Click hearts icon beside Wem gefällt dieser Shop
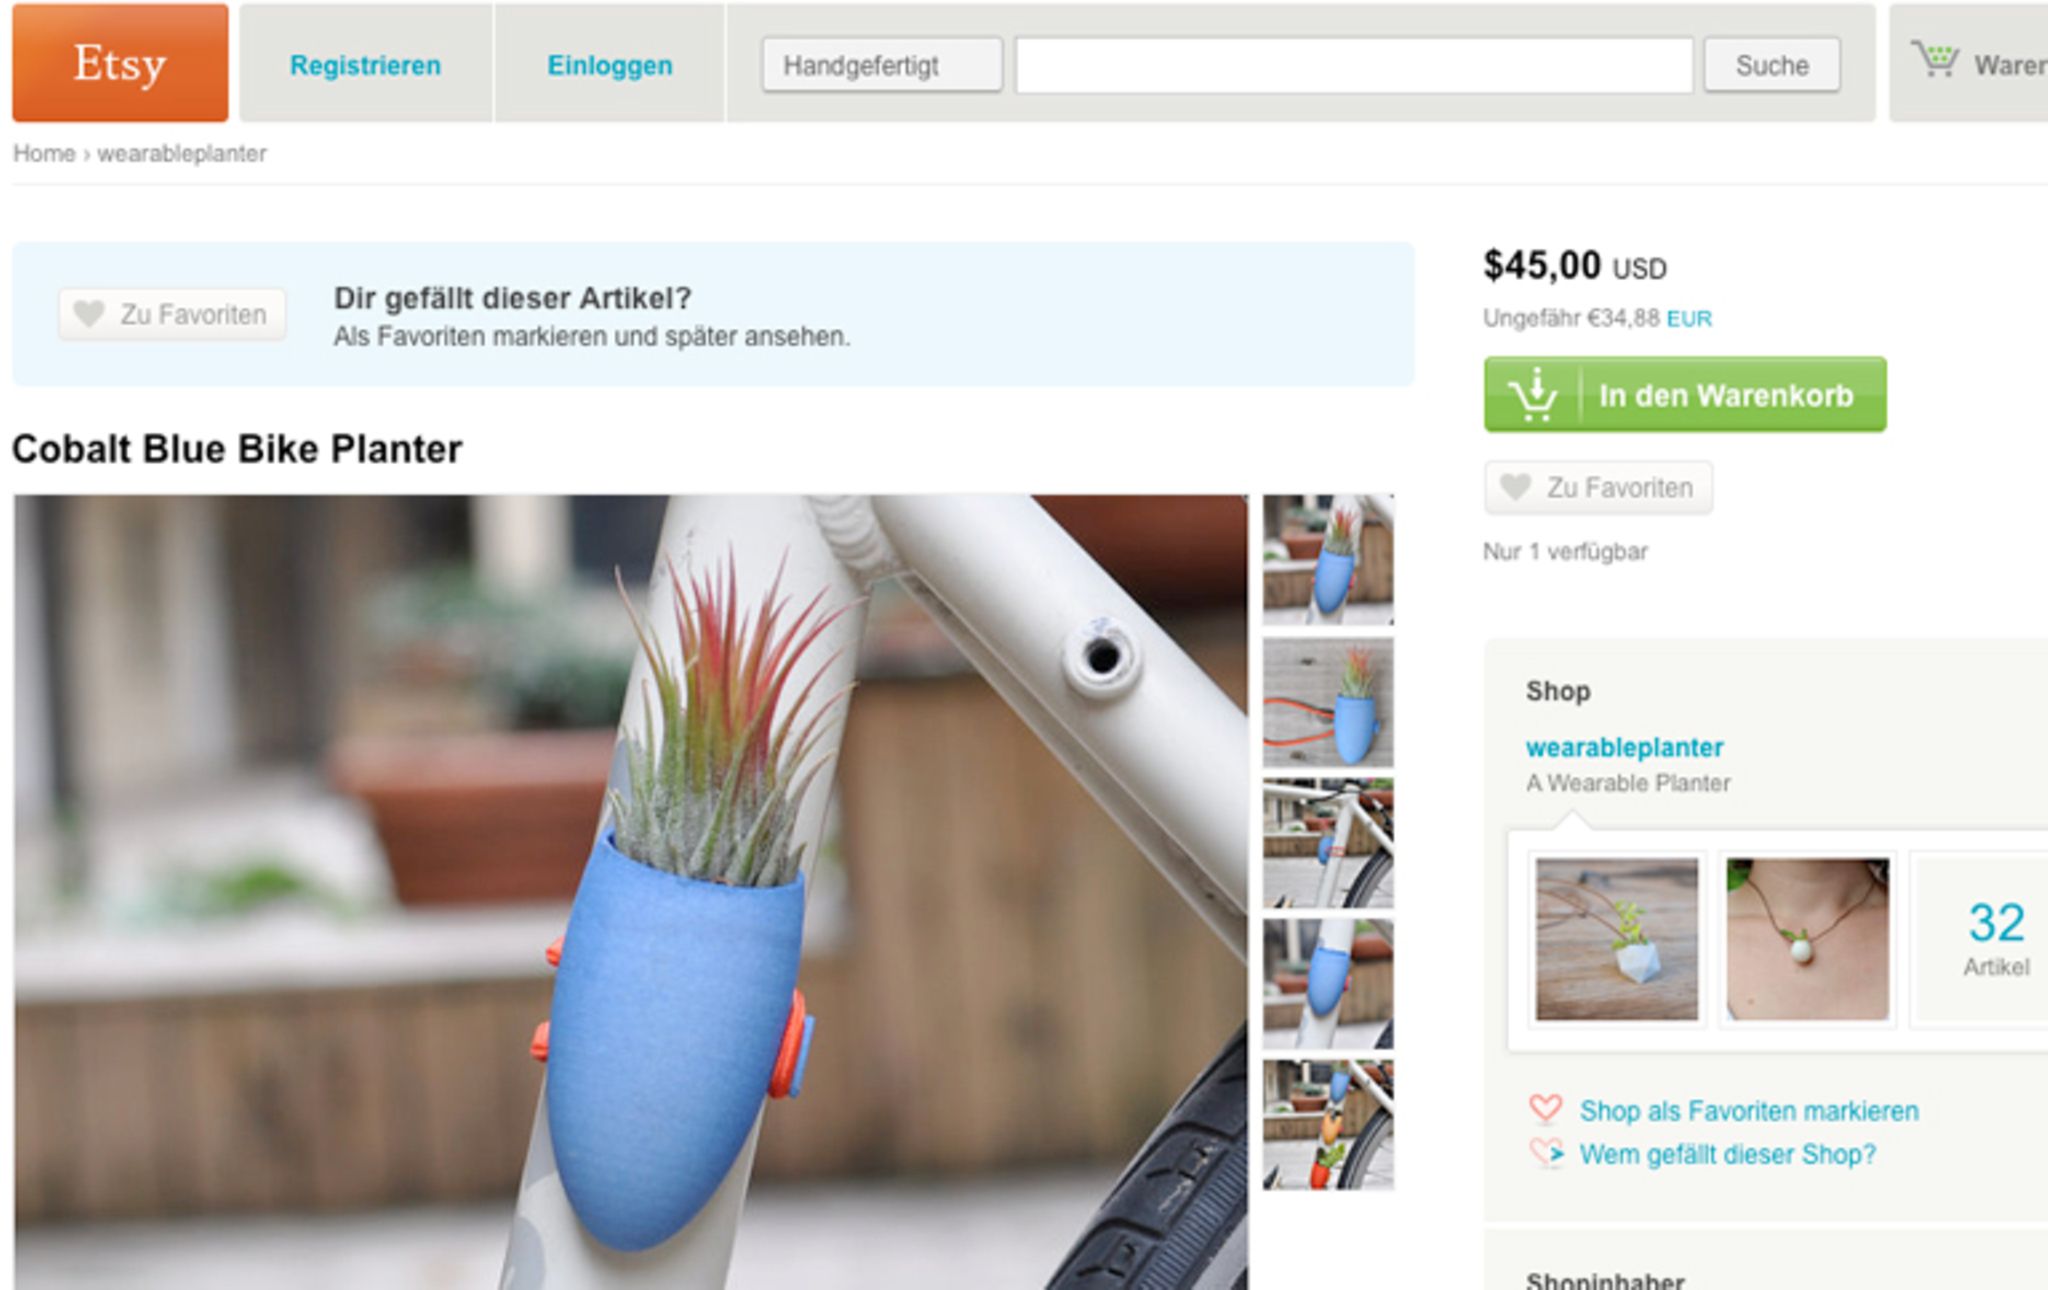This screenshot has height=1290, width=2048. 1547,1153
